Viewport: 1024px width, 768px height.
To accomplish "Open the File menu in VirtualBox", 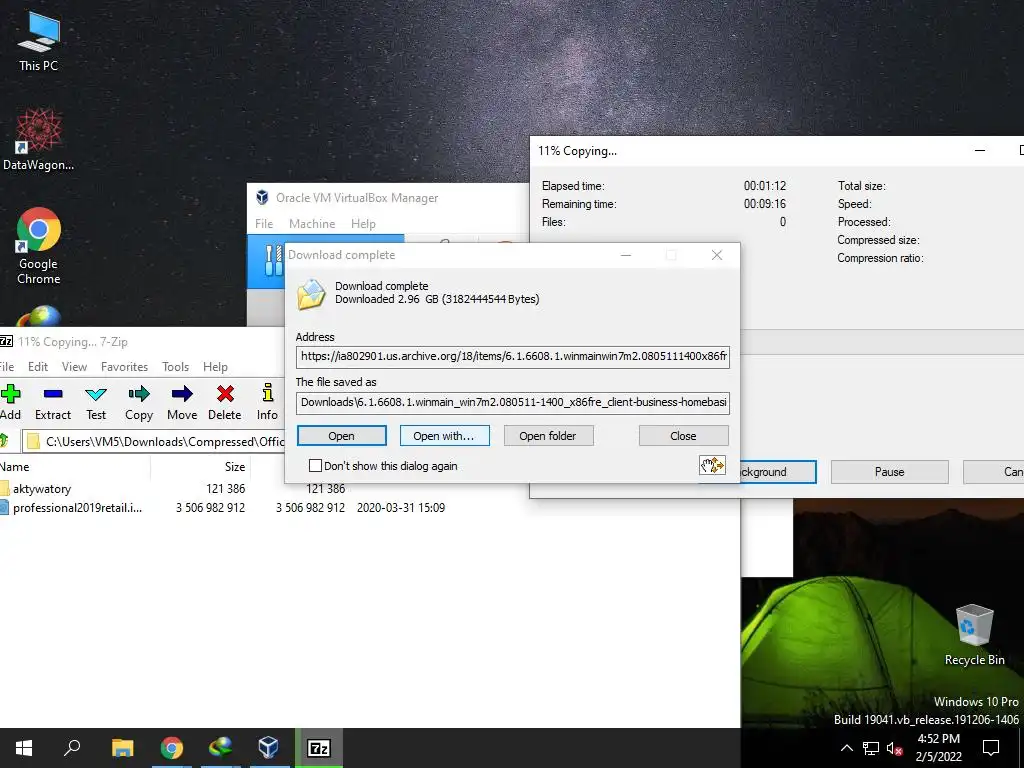I will pos(264,223).
